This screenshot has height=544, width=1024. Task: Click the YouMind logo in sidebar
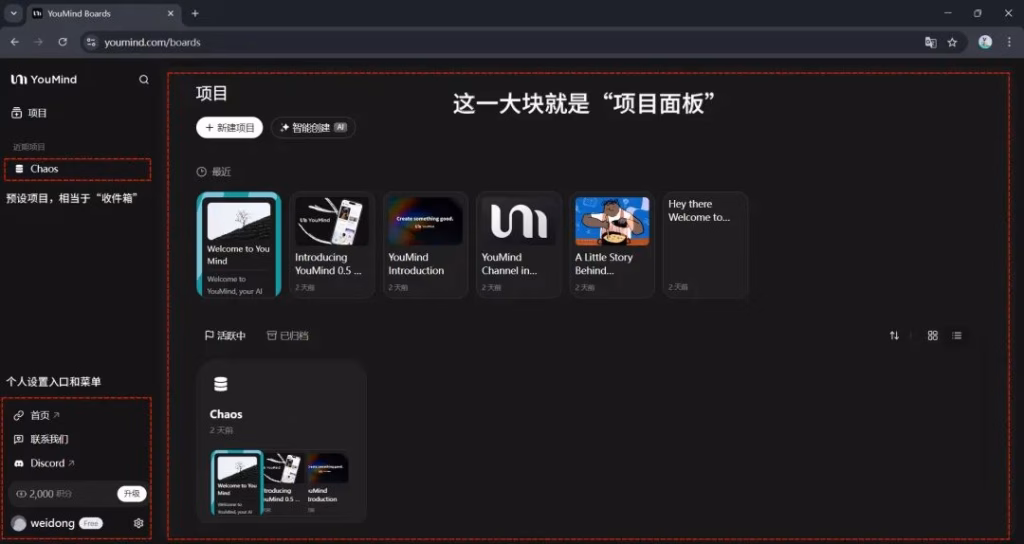click(x=43, y=80)
